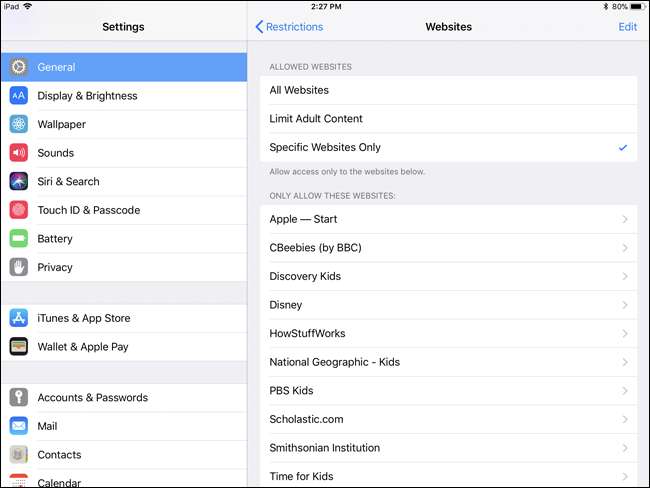Tap the General gear icon

[19, 67]
